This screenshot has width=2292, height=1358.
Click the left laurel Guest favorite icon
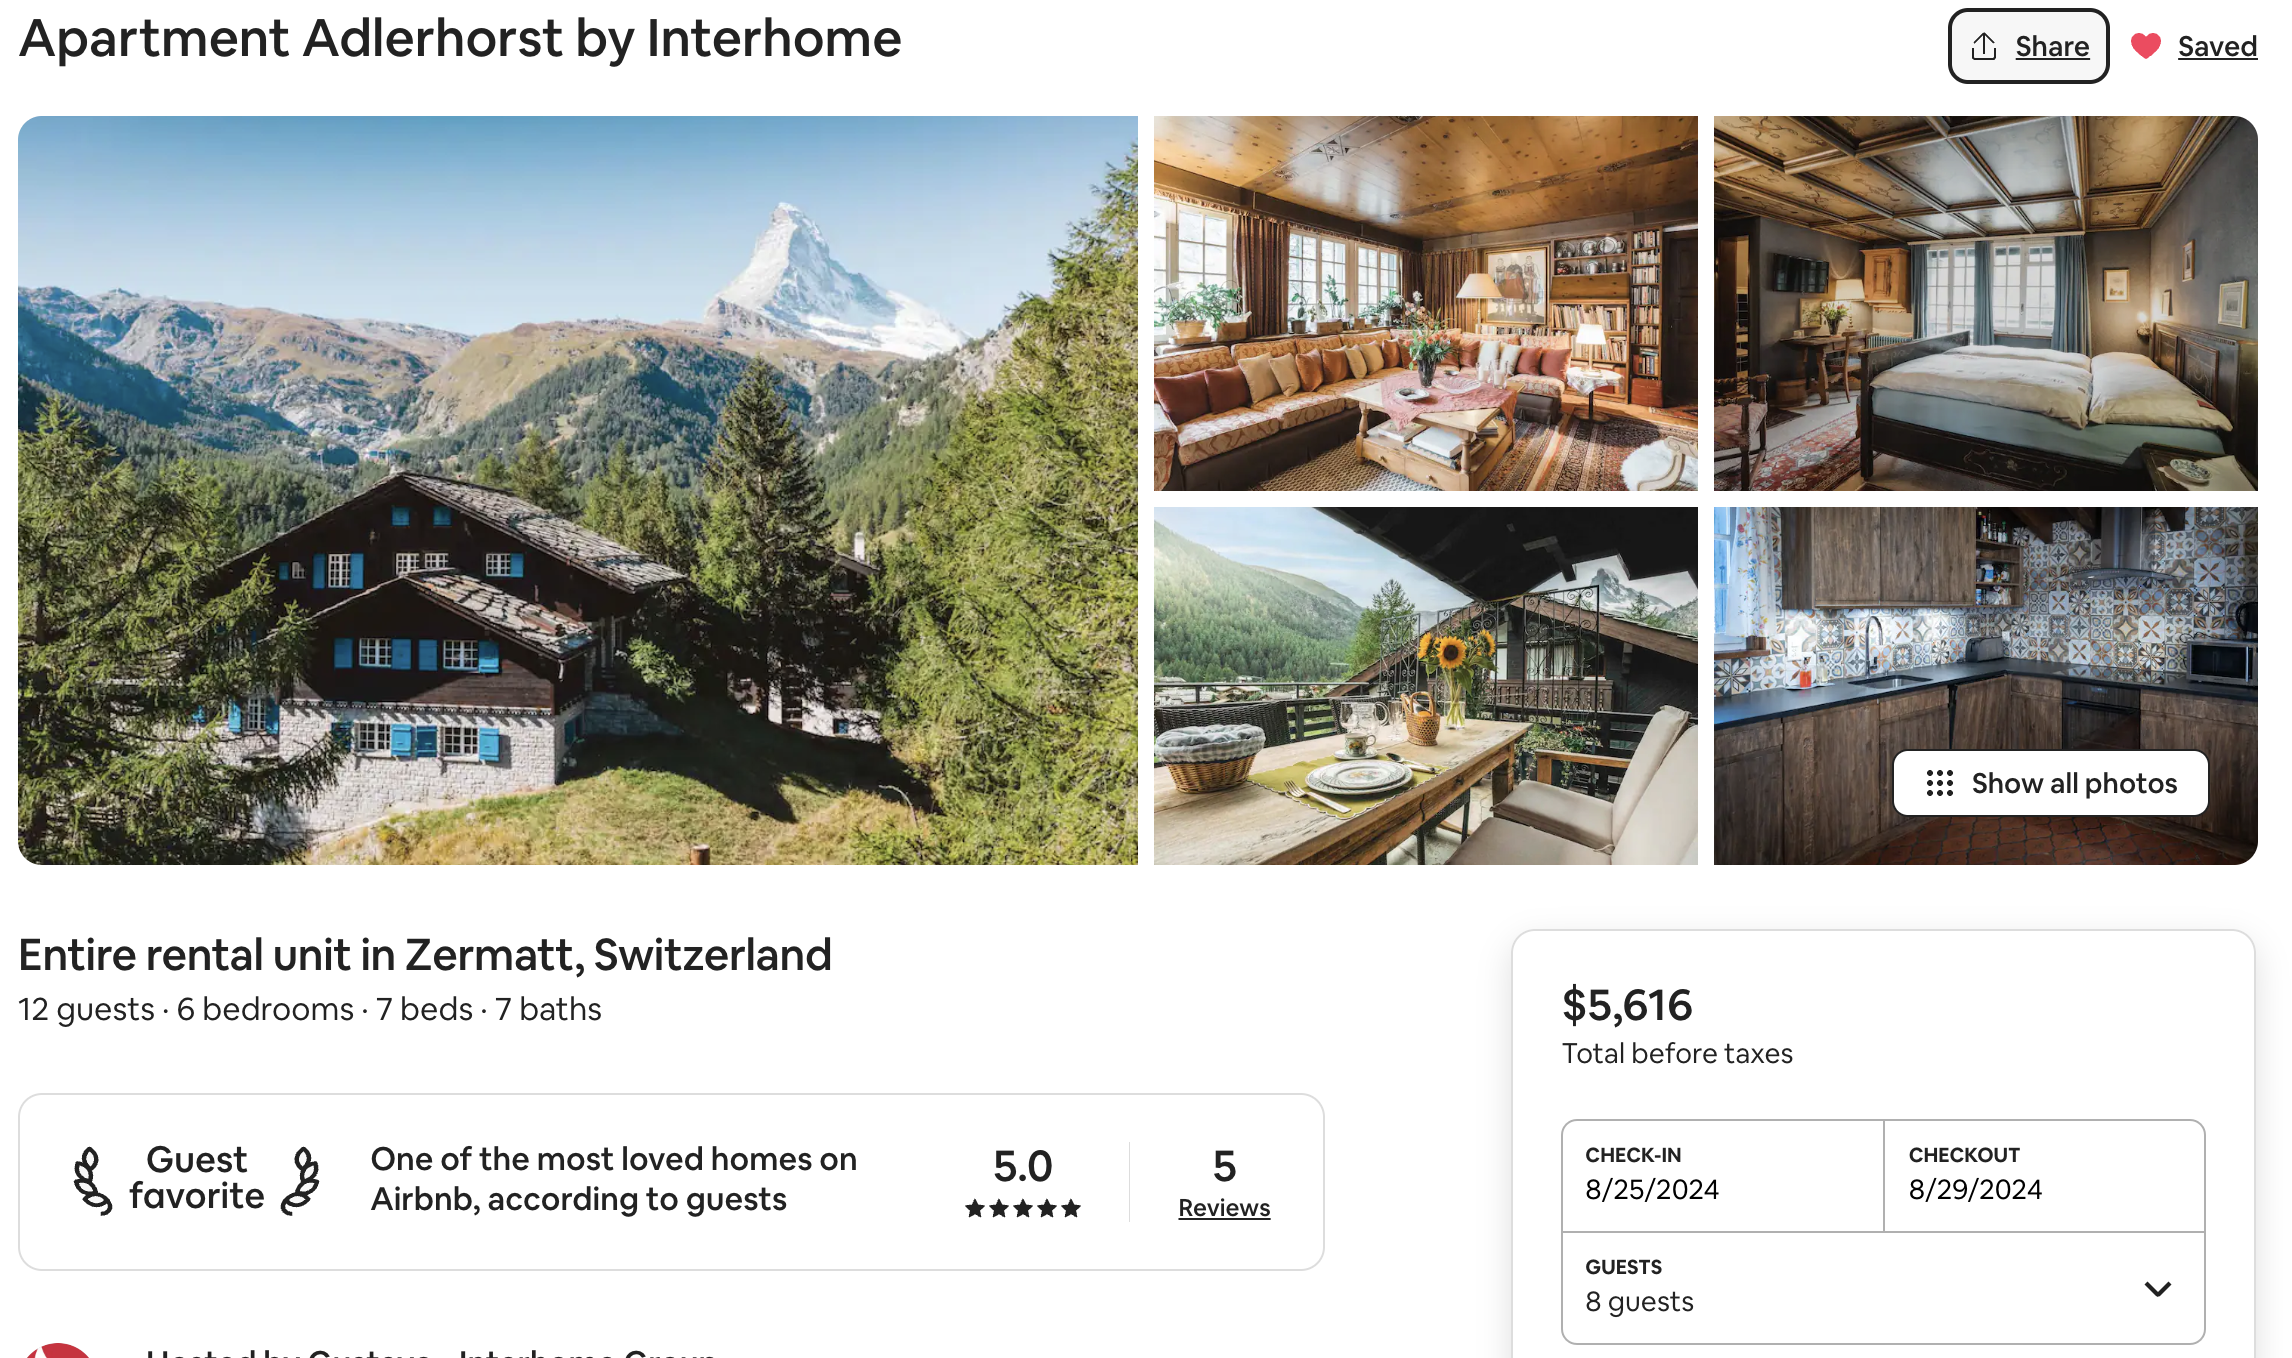[92, 1181]
